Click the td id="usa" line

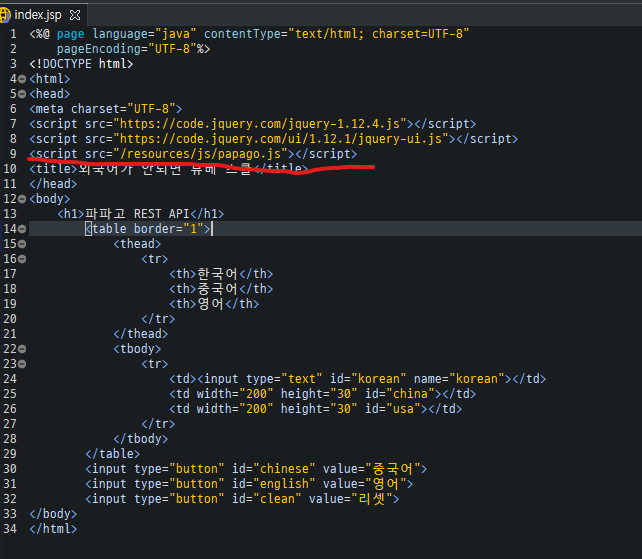point(316,409)
